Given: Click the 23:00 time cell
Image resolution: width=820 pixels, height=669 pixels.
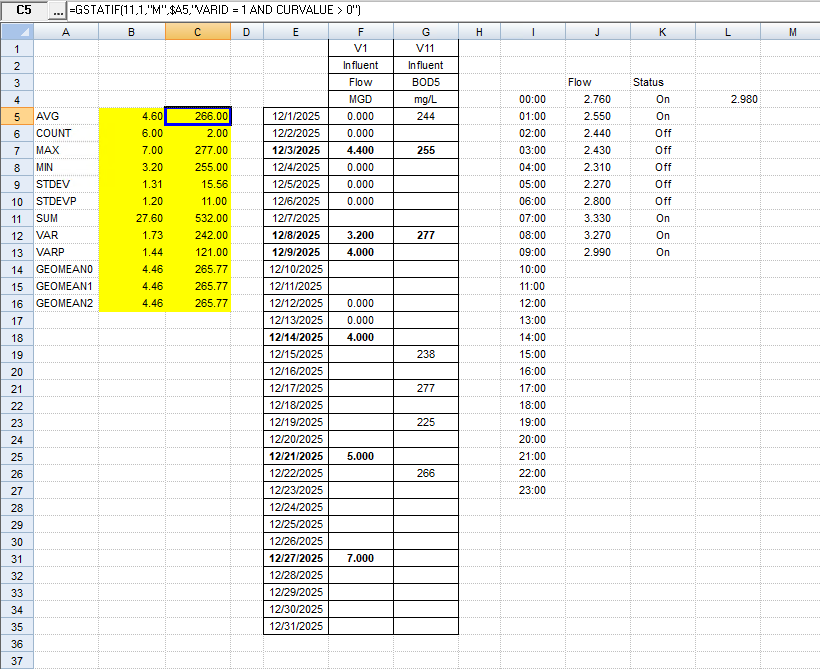Looking at the screenshot, I should pos(533,490).
